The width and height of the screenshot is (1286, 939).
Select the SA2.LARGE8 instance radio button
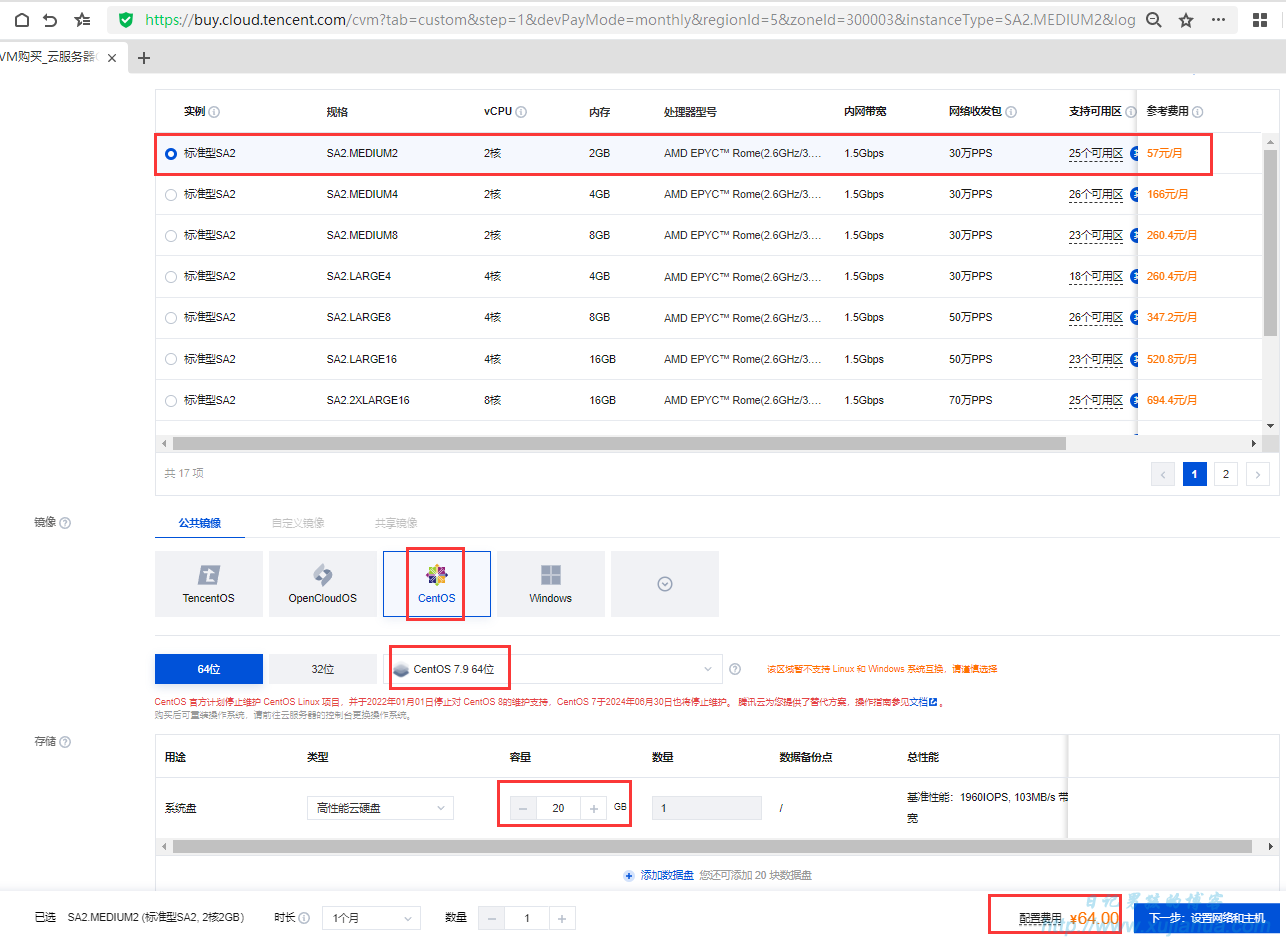pos(171,318)
